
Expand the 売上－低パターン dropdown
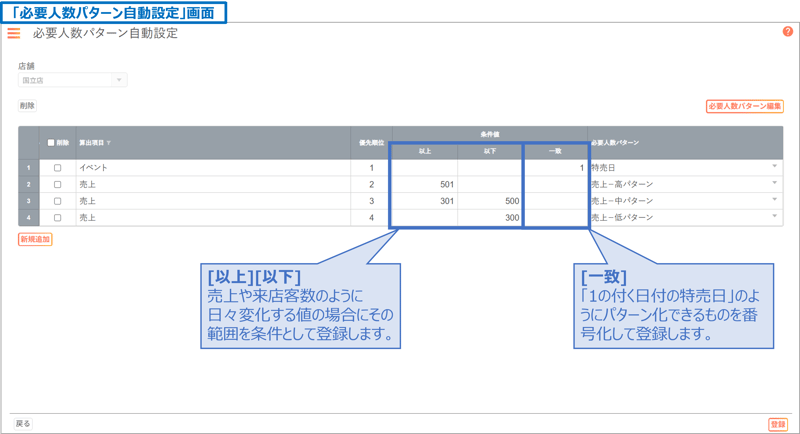(x=774, y=217)
